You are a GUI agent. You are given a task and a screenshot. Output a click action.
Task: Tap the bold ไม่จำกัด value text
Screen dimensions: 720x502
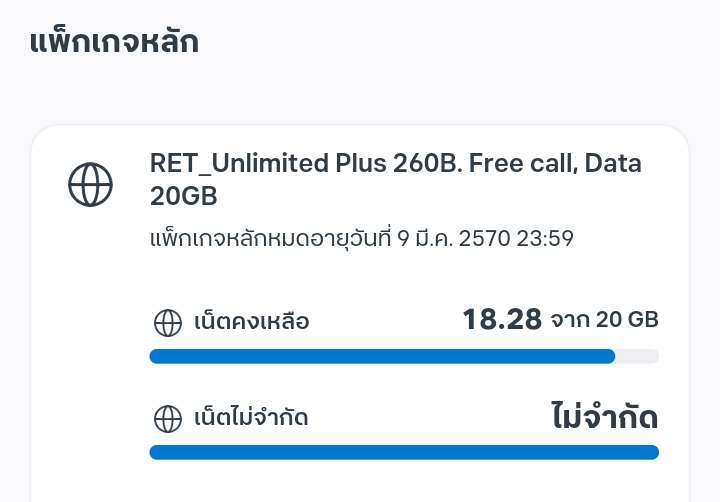coord(605,416)
